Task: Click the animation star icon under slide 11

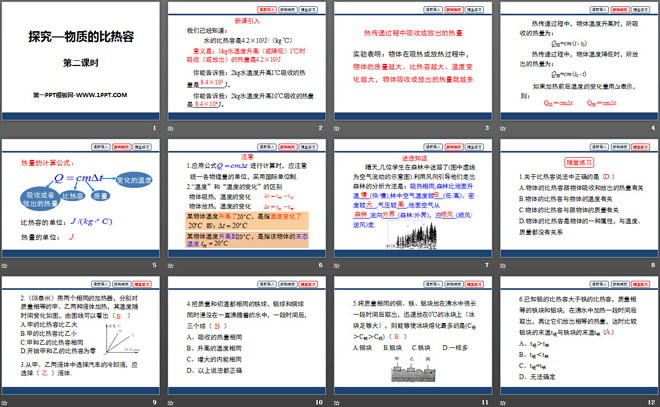Action: [x=337, y=403]
